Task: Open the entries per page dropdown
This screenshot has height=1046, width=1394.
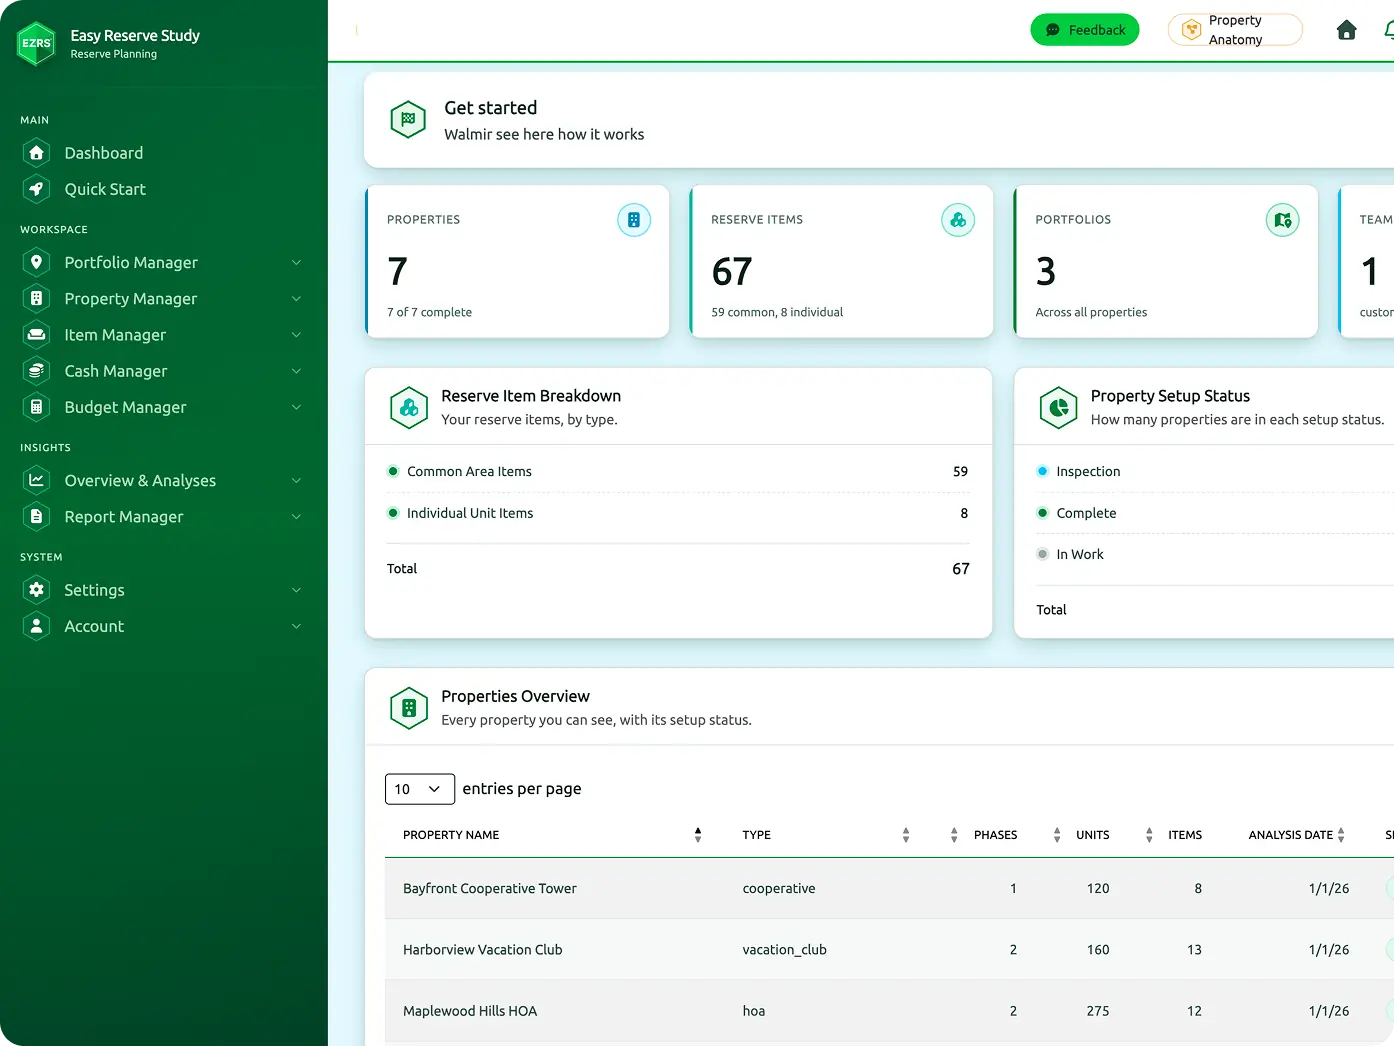Action: click(420, 789)
